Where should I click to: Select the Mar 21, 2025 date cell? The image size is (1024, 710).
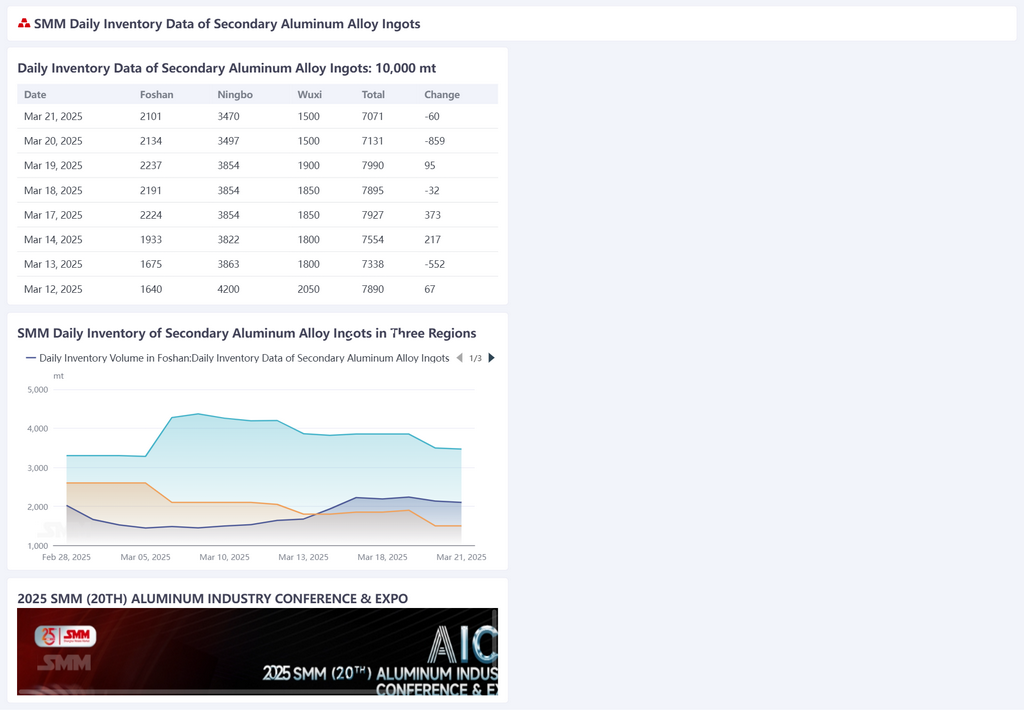[54, 116]
